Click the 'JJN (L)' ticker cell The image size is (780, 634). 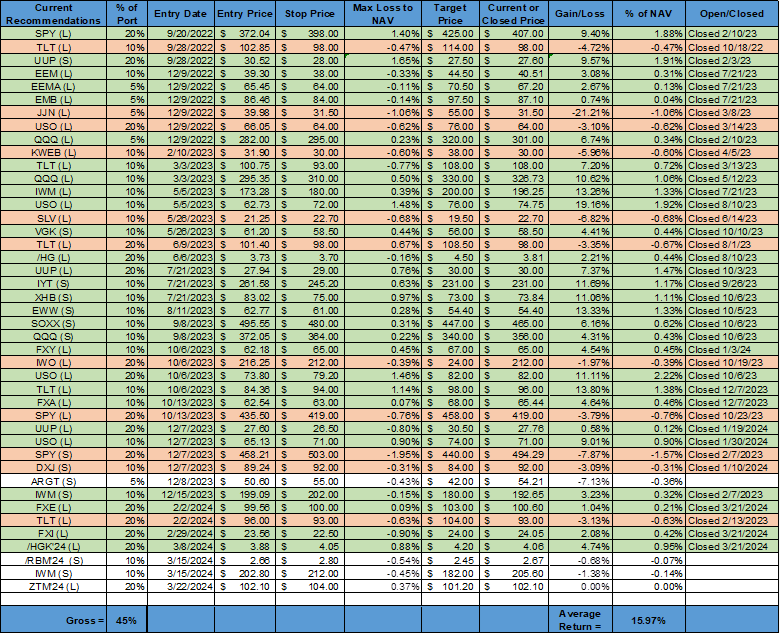tap(53, 113)
